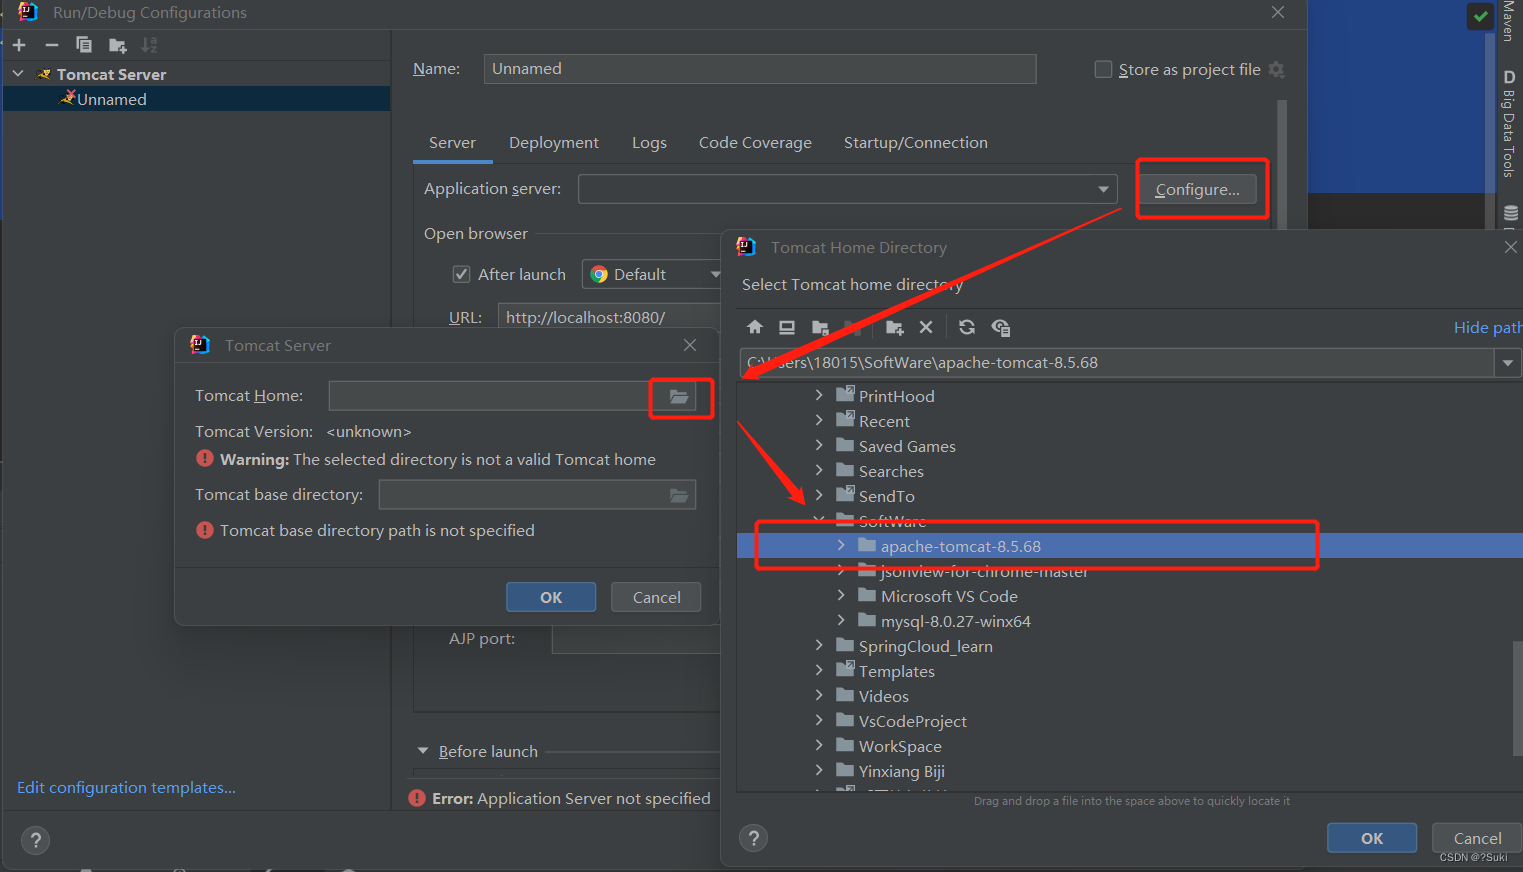
Task: Click Cancel in Tomcat Server dialog
Action: click(x=656, y=597)
